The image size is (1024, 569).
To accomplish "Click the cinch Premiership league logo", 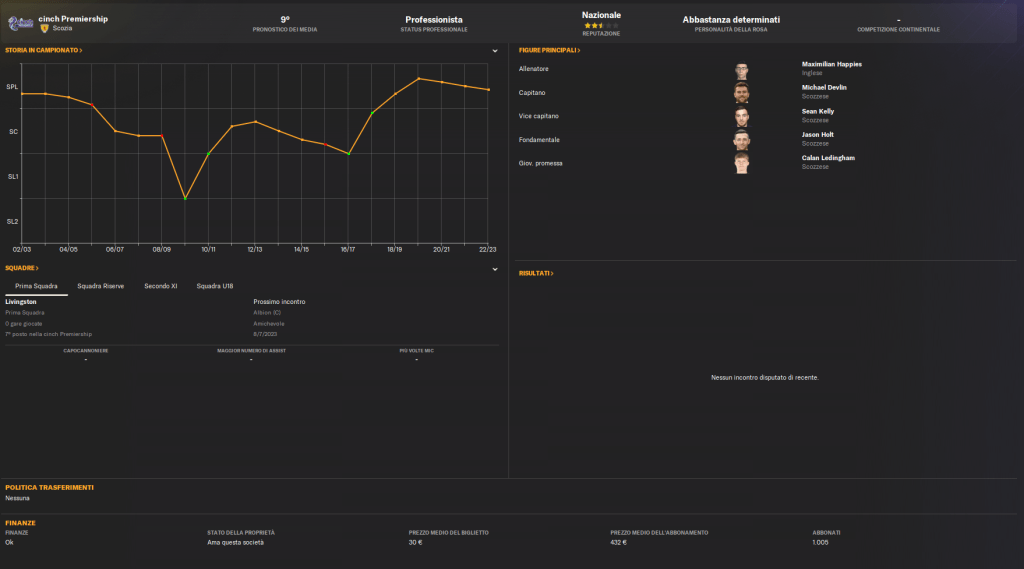I will pos(20,23).
